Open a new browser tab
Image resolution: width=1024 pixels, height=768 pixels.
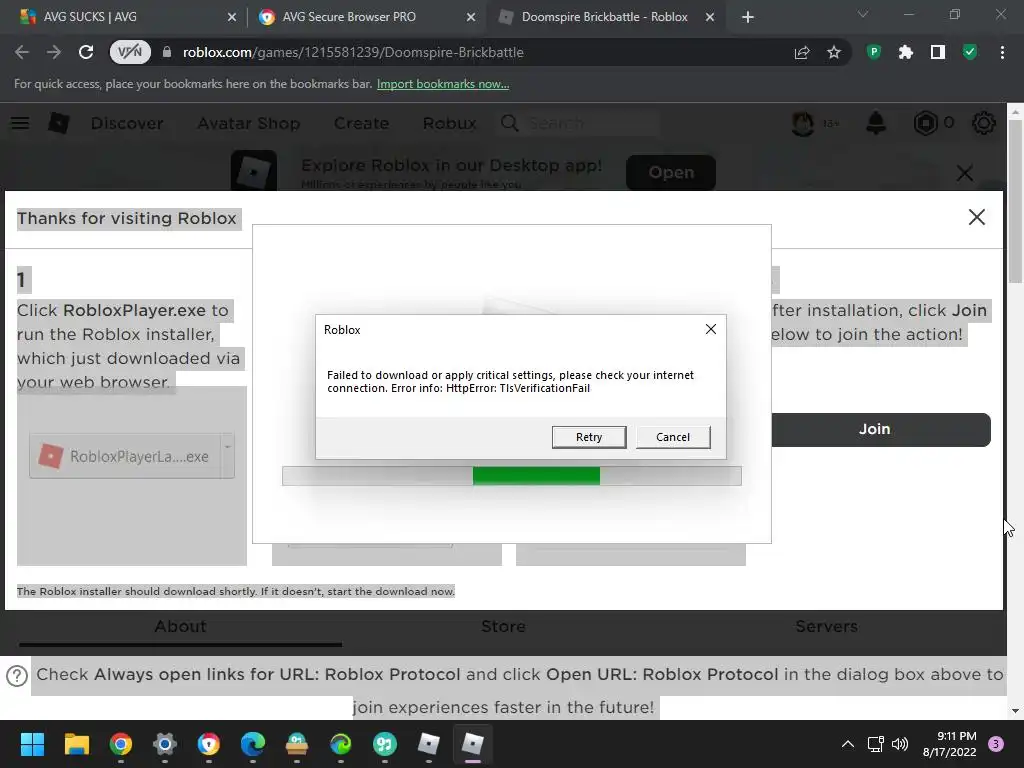point(748,17)
